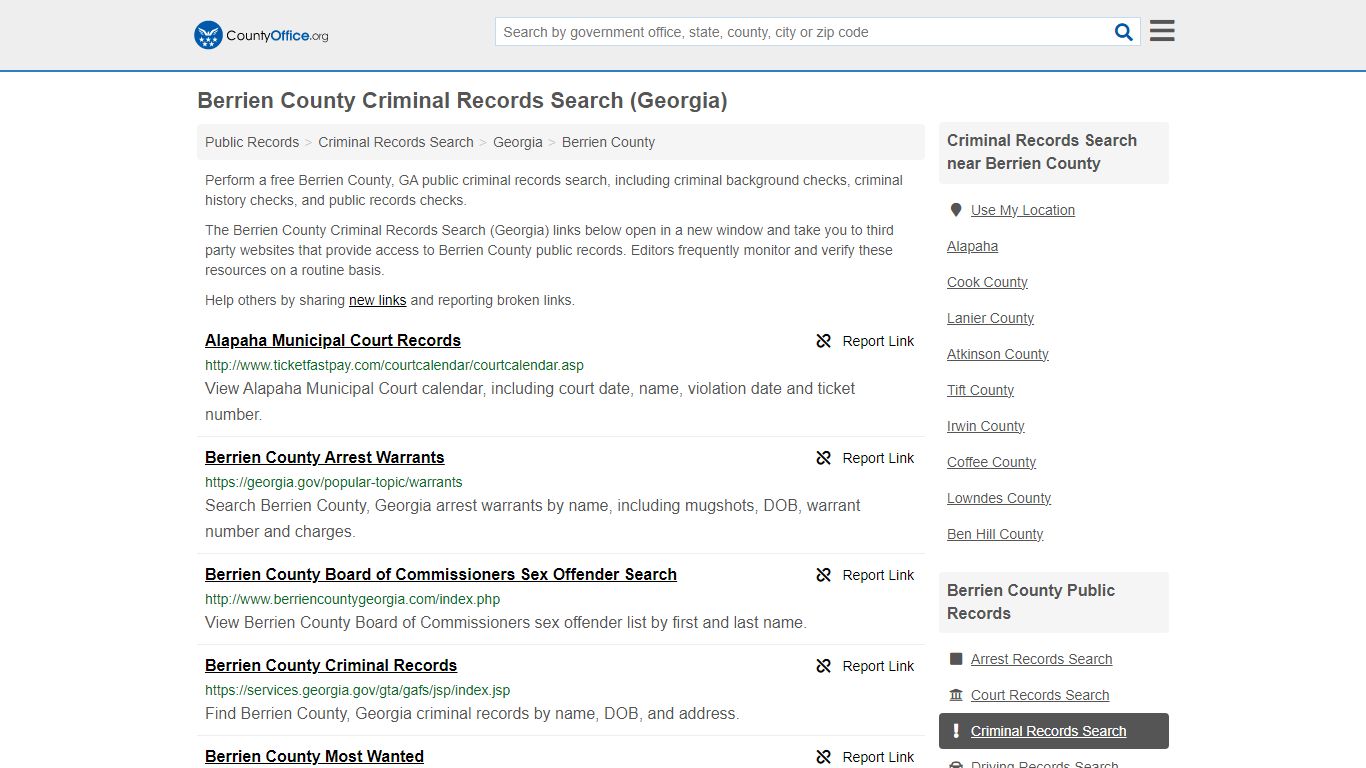Click the Court Records Search courthouse icon

pyautogui.click(x=956, y=695)
